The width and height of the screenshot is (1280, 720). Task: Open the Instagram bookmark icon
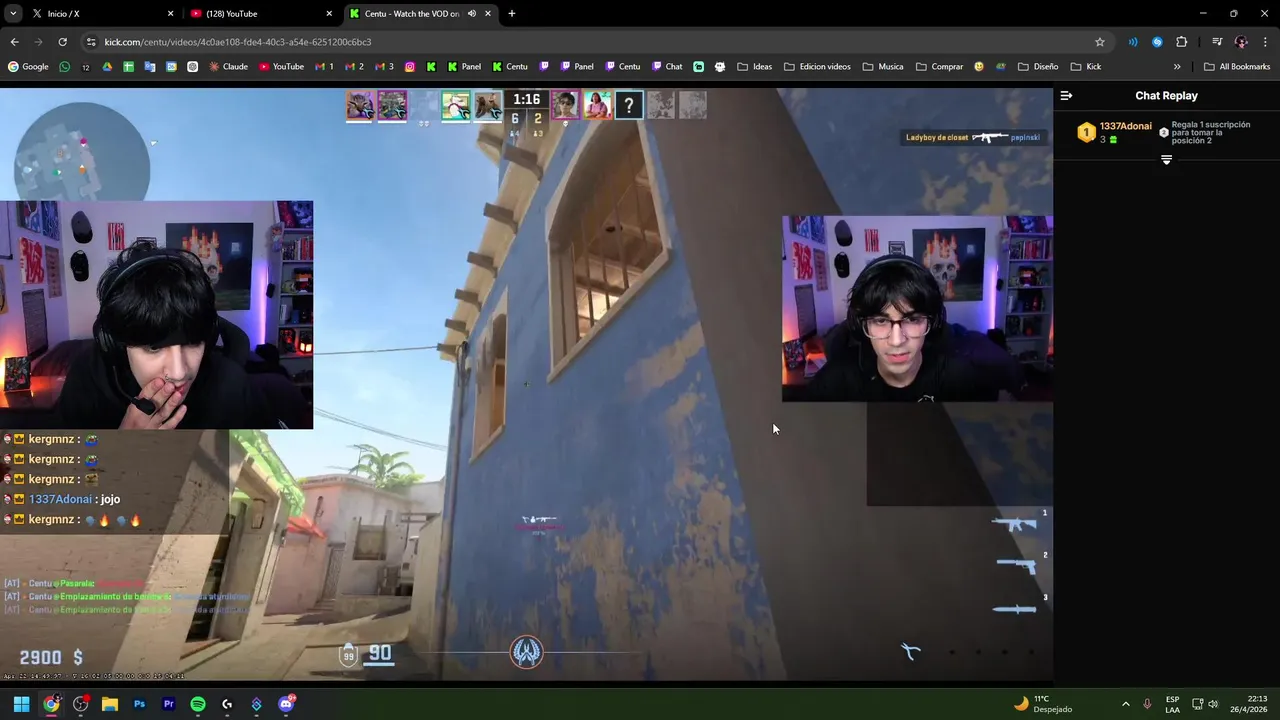tap(410, 67)
